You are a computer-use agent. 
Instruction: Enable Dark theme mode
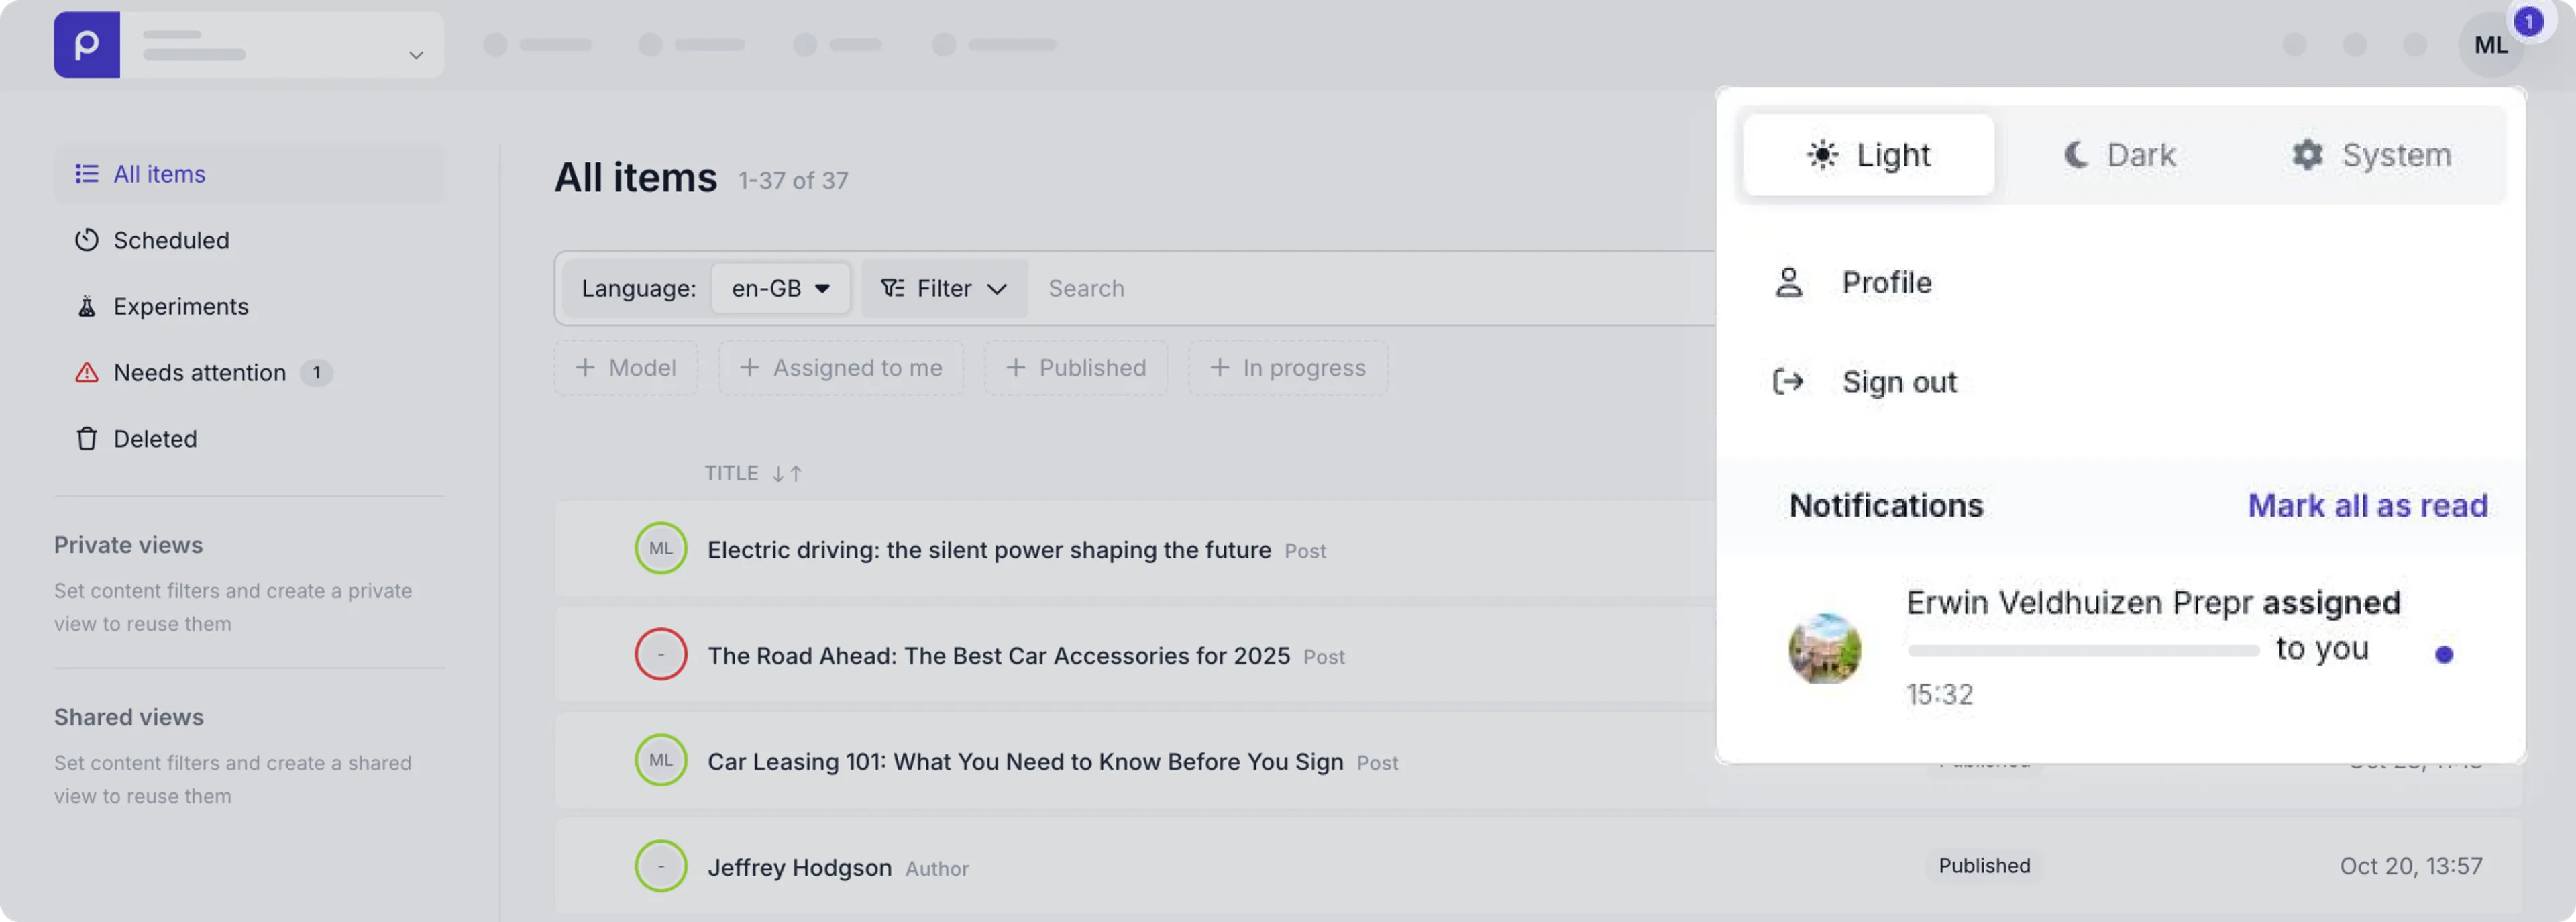pyautogui.click(x=2118, y=155)
